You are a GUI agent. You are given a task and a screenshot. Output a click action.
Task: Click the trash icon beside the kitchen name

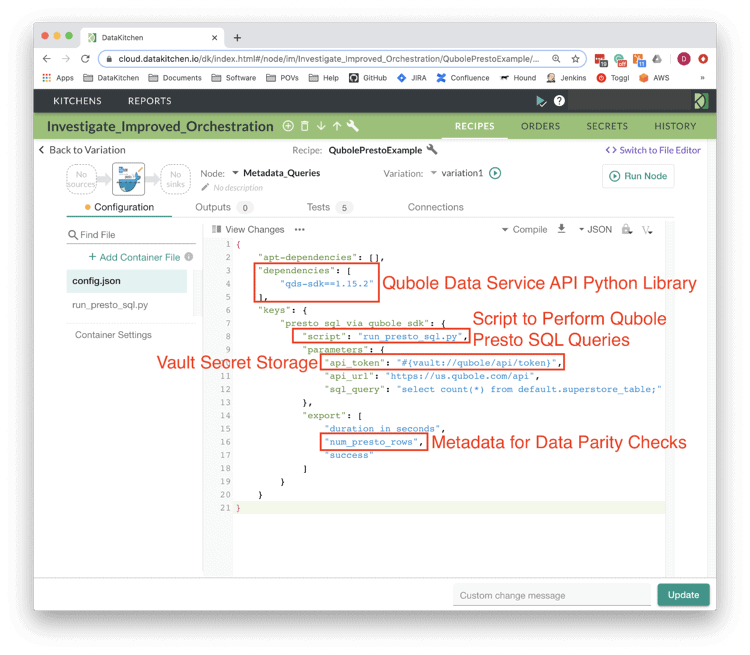[304, 127]
